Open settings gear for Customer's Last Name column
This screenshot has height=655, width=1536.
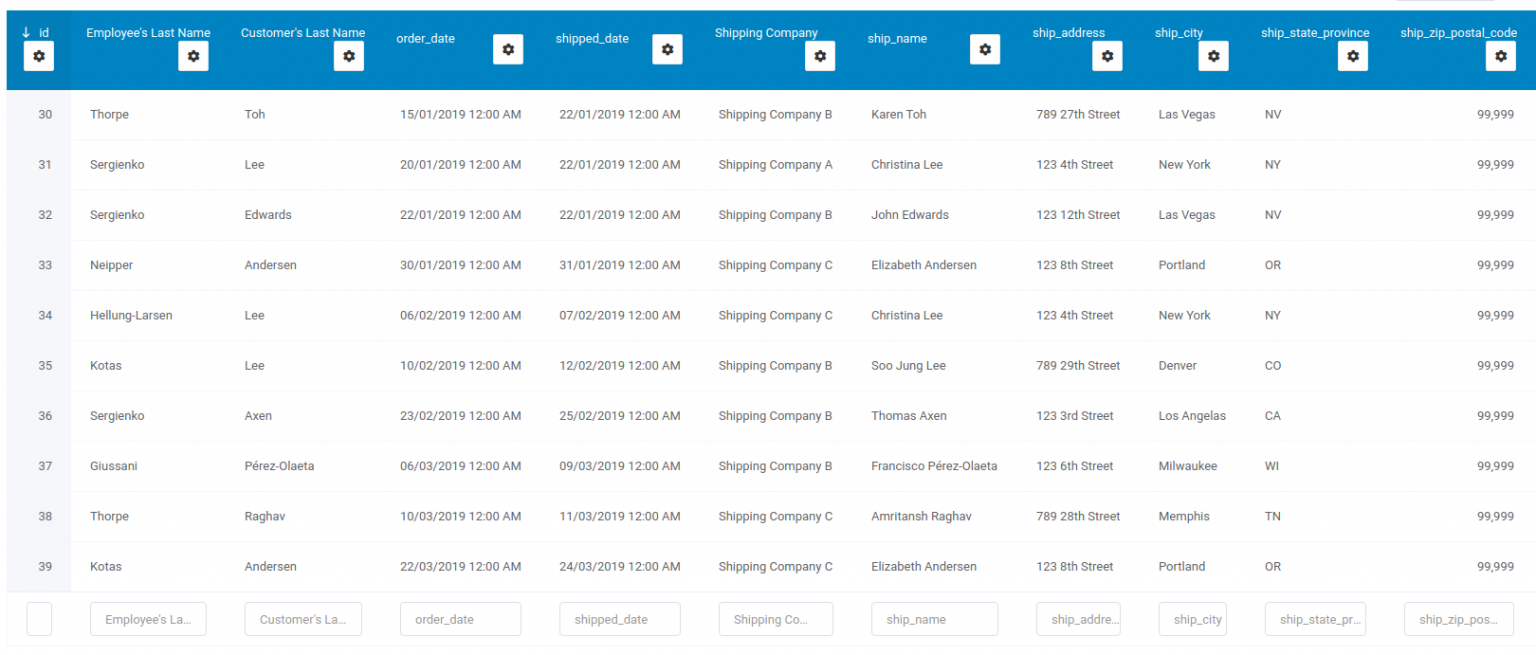[x=349, y=56]
